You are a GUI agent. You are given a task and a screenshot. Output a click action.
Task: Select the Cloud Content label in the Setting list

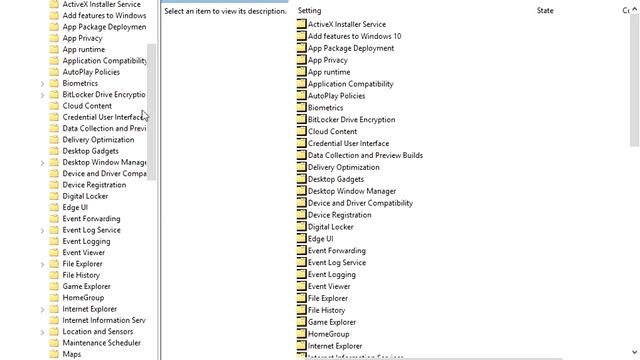pyautogui.click(x=332, y=131)
